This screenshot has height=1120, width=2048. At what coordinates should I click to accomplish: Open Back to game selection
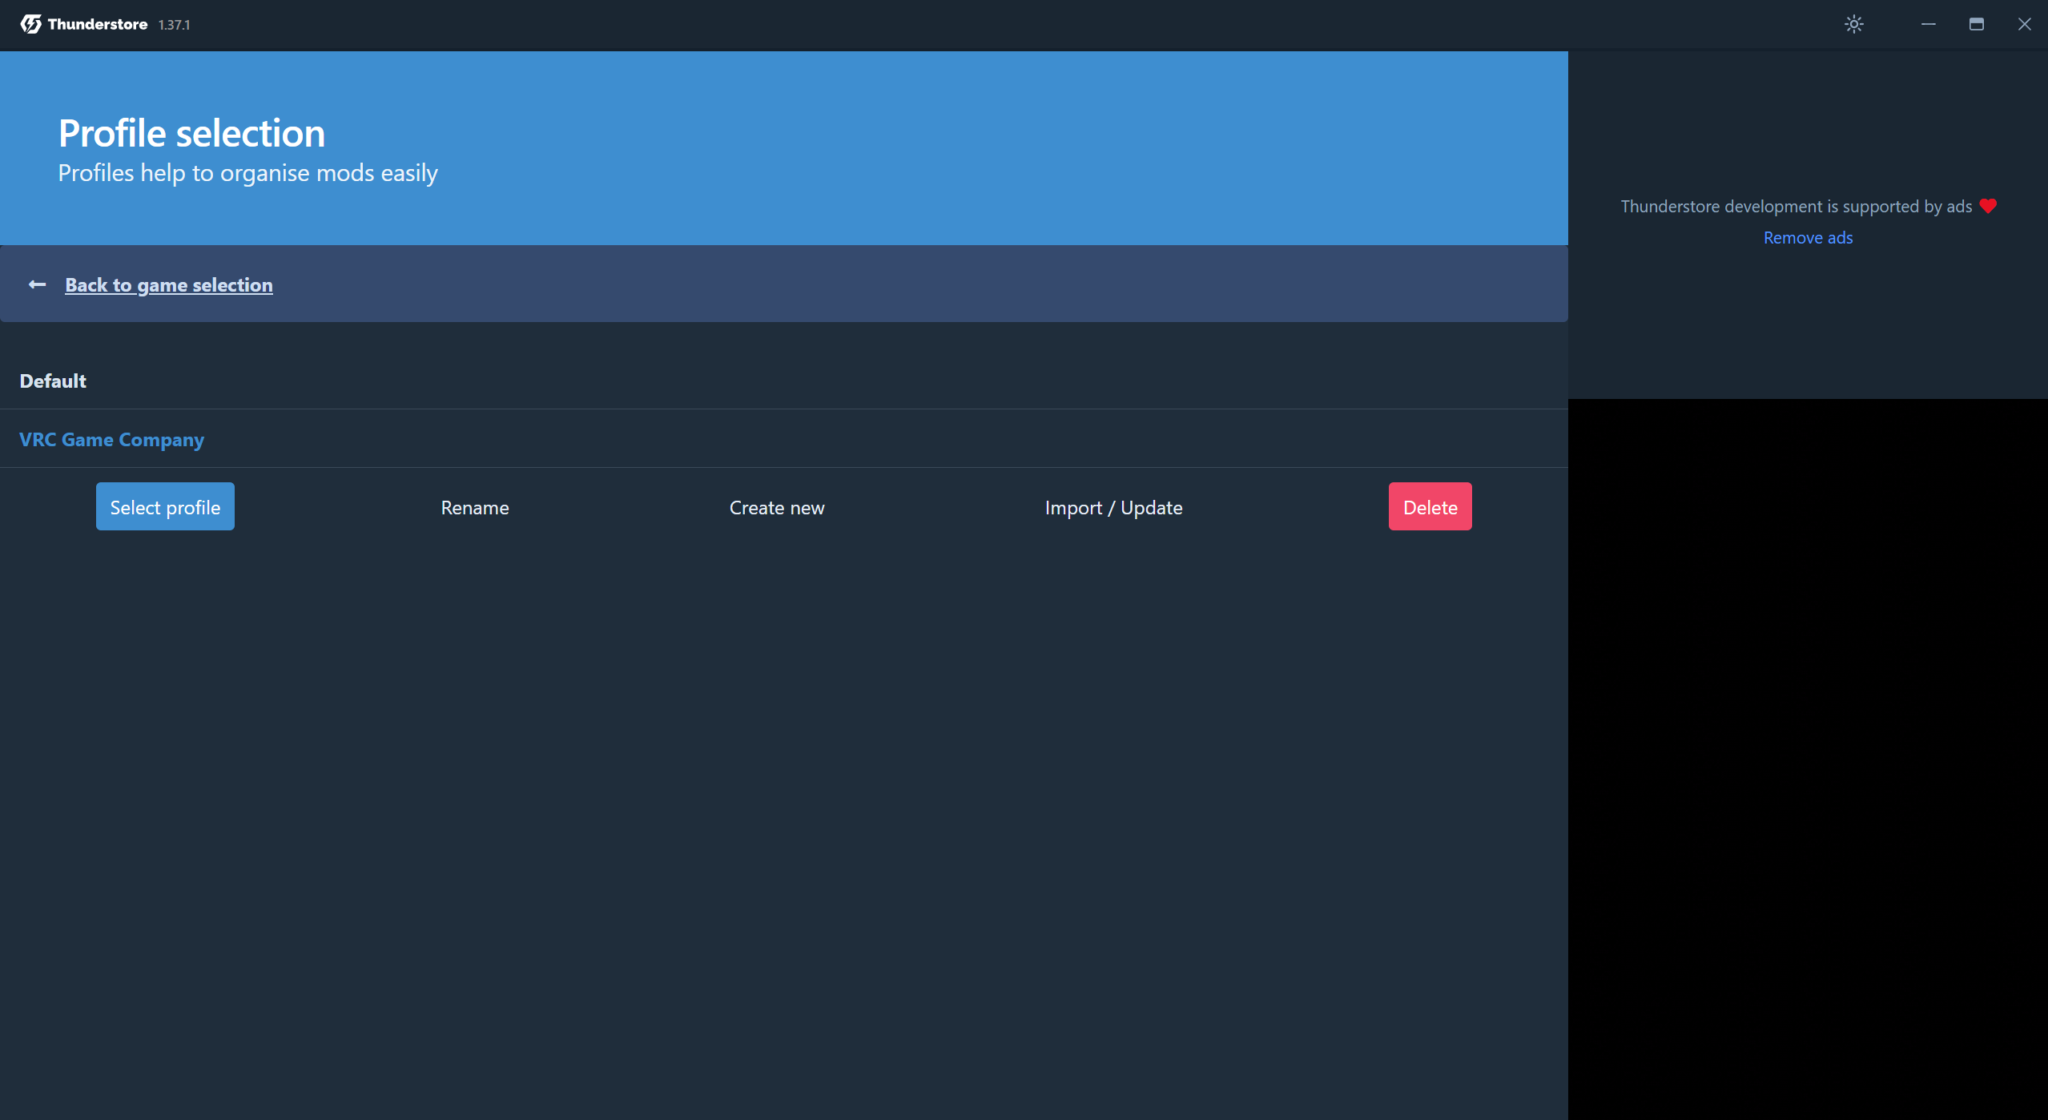168,284
